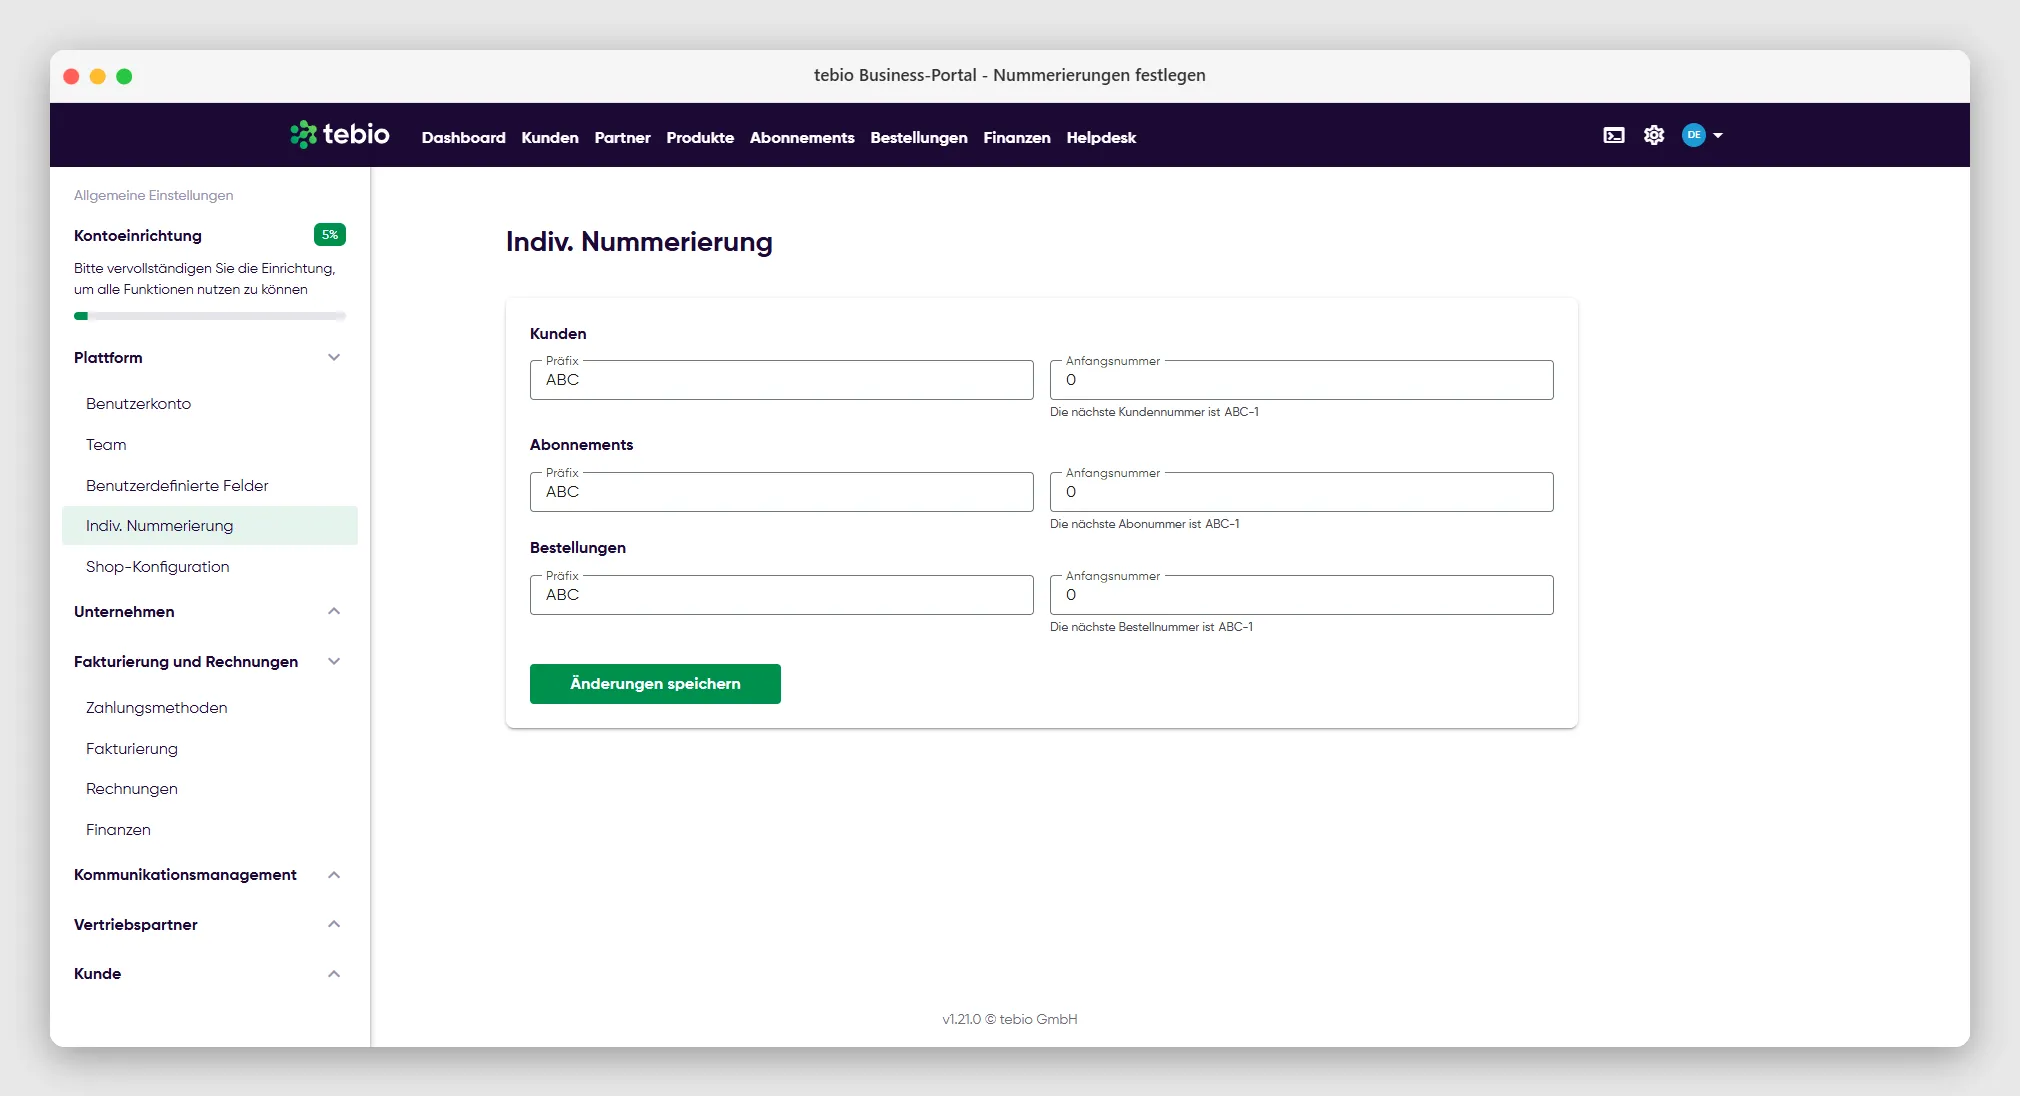Screen dimensions: 2020x1096
Task: Go to Bestellungen in the top navigation
Action: coord(919,137)
